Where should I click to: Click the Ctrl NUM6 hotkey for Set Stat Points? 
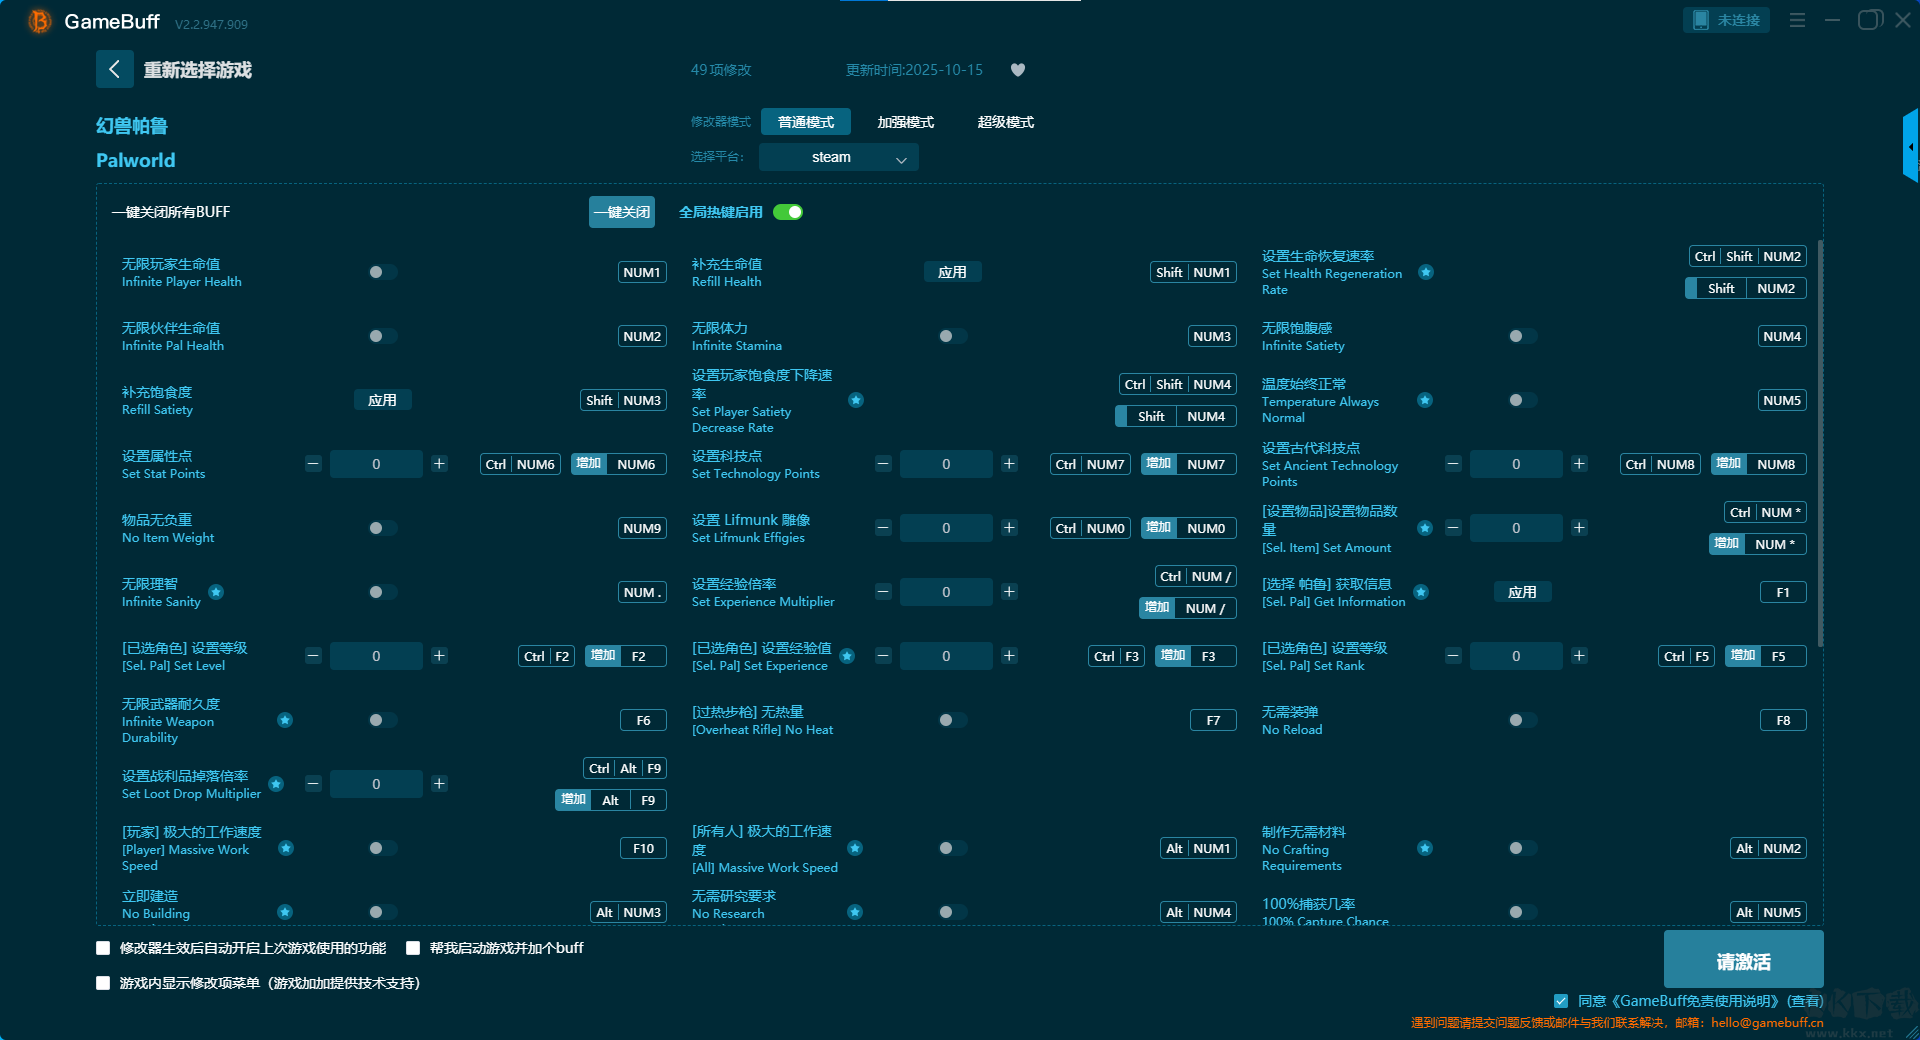pyautogui.click(x=520, y=464)
